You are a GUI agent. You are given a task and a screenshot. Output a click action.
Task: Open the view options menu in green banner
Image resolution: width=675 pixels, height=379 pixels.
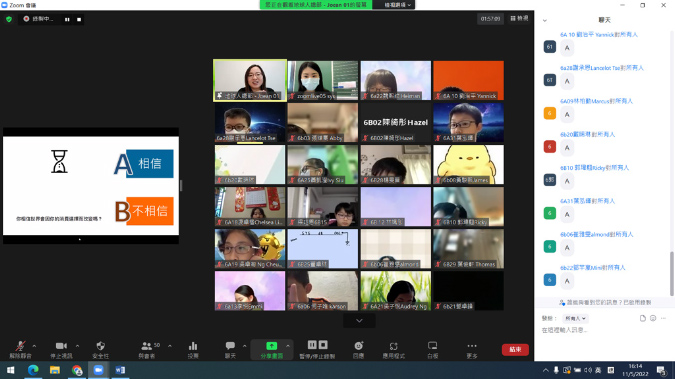(397, 5)
